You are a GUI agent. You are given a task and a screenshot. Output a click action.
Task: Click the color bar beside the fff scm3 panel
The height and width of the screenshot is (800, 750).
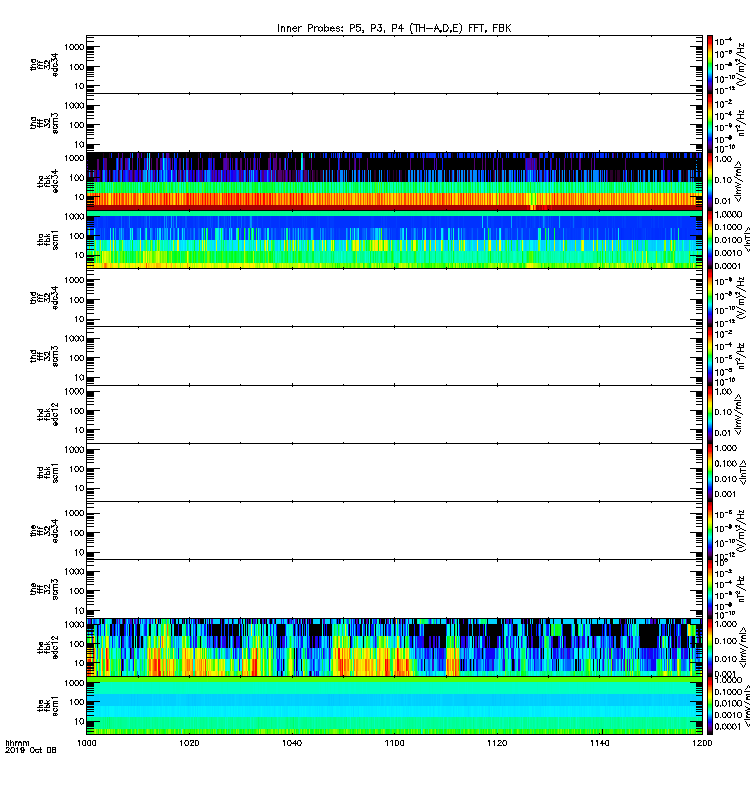pyautogui.click(x=710, y=589)
